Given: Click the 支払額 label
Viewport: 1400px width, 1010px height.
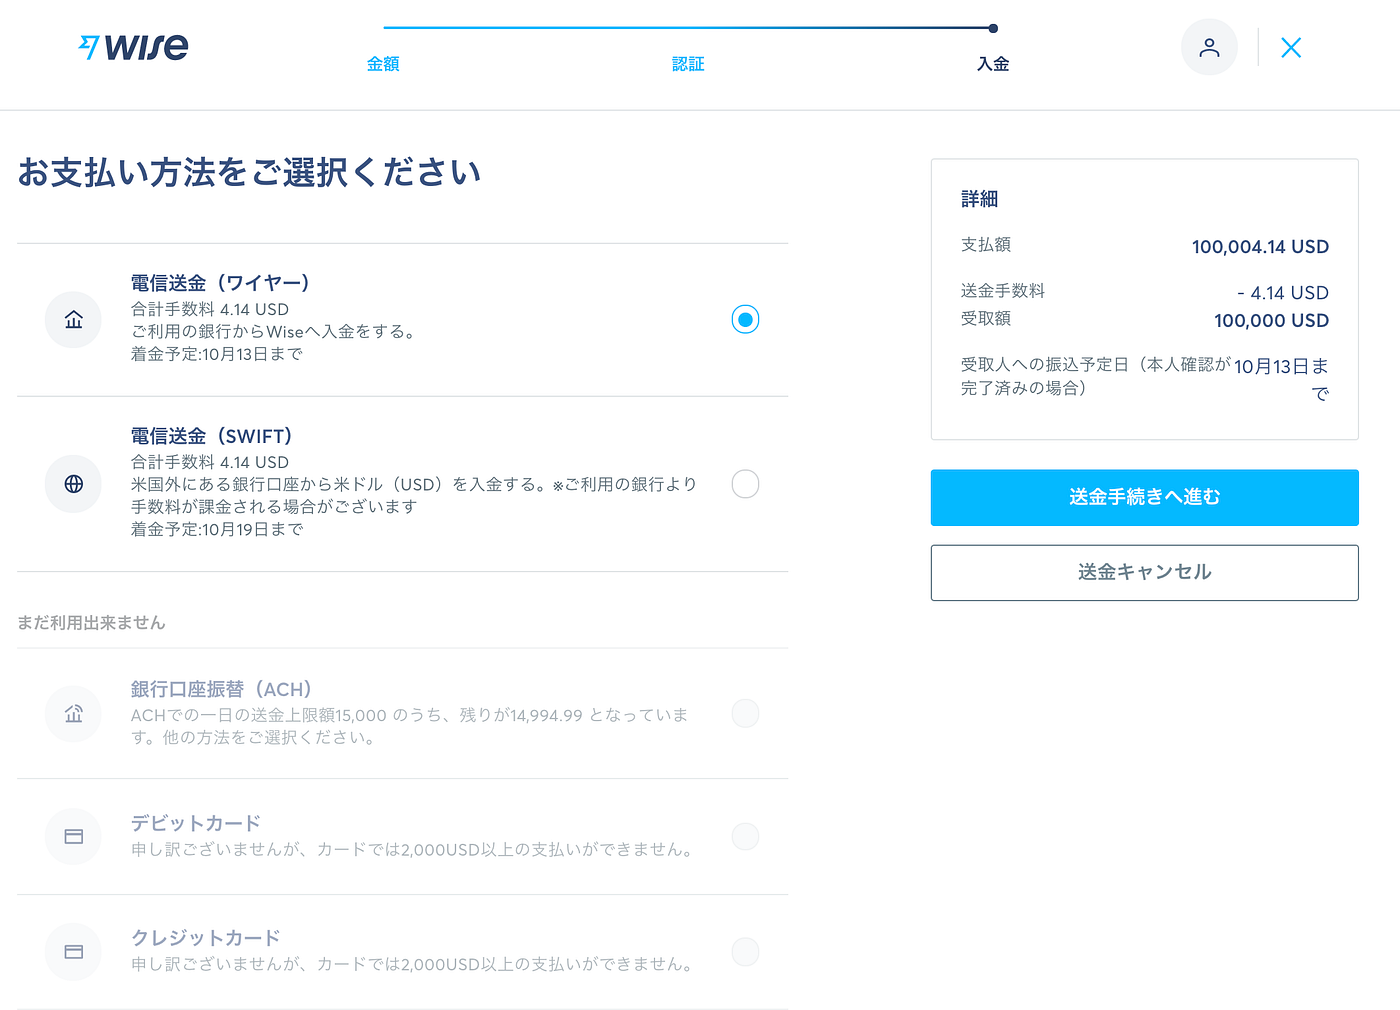Looking at the screenshot, I should coord(986,245).
